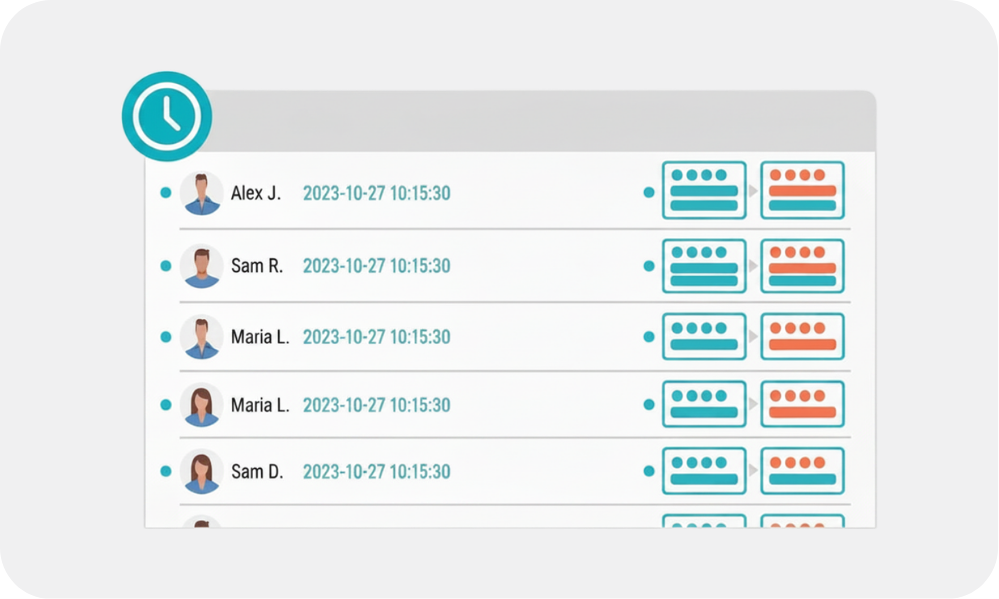Screen dimensions: 999x599
Task: Open Alex J.'s avatar
Action: [x=202, y=193]
